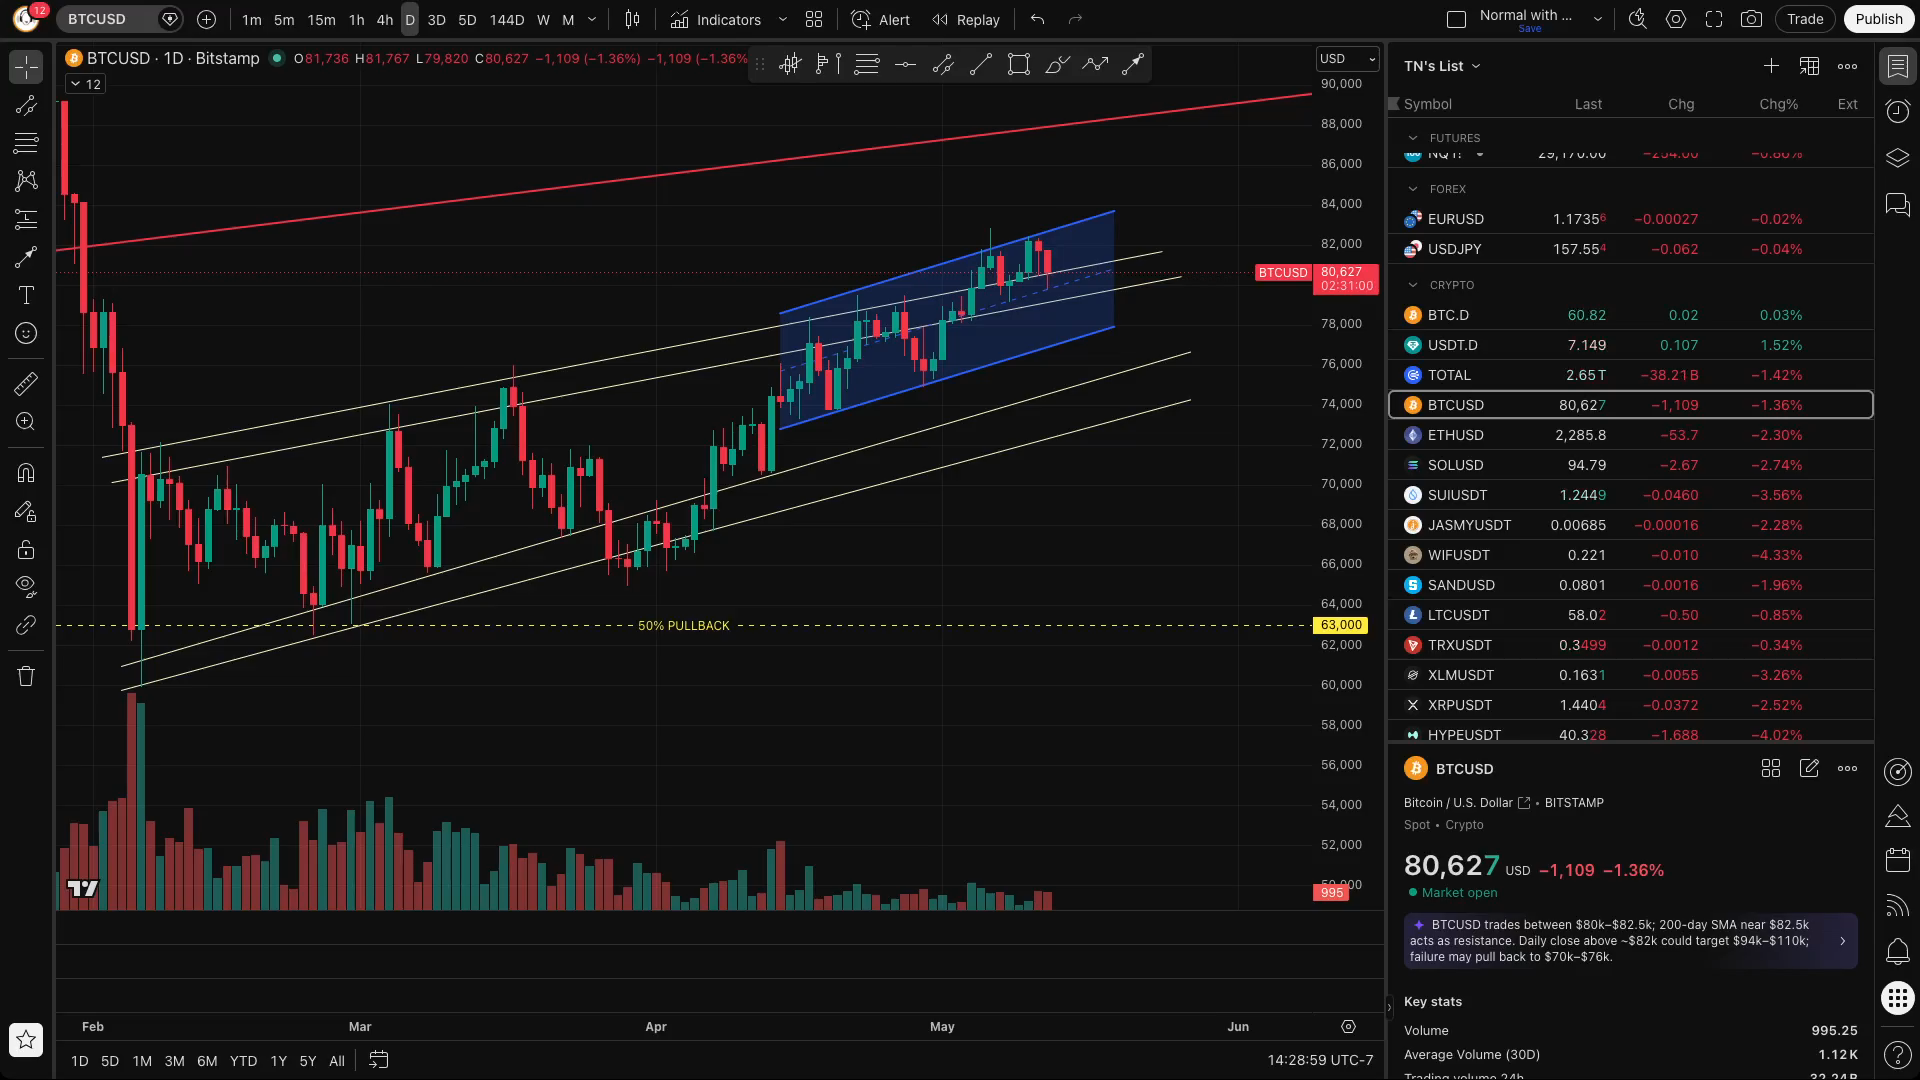Open the favorite indicators dropdown chevron
This screenshot has height=1080, width=1920.
point(782,19)
